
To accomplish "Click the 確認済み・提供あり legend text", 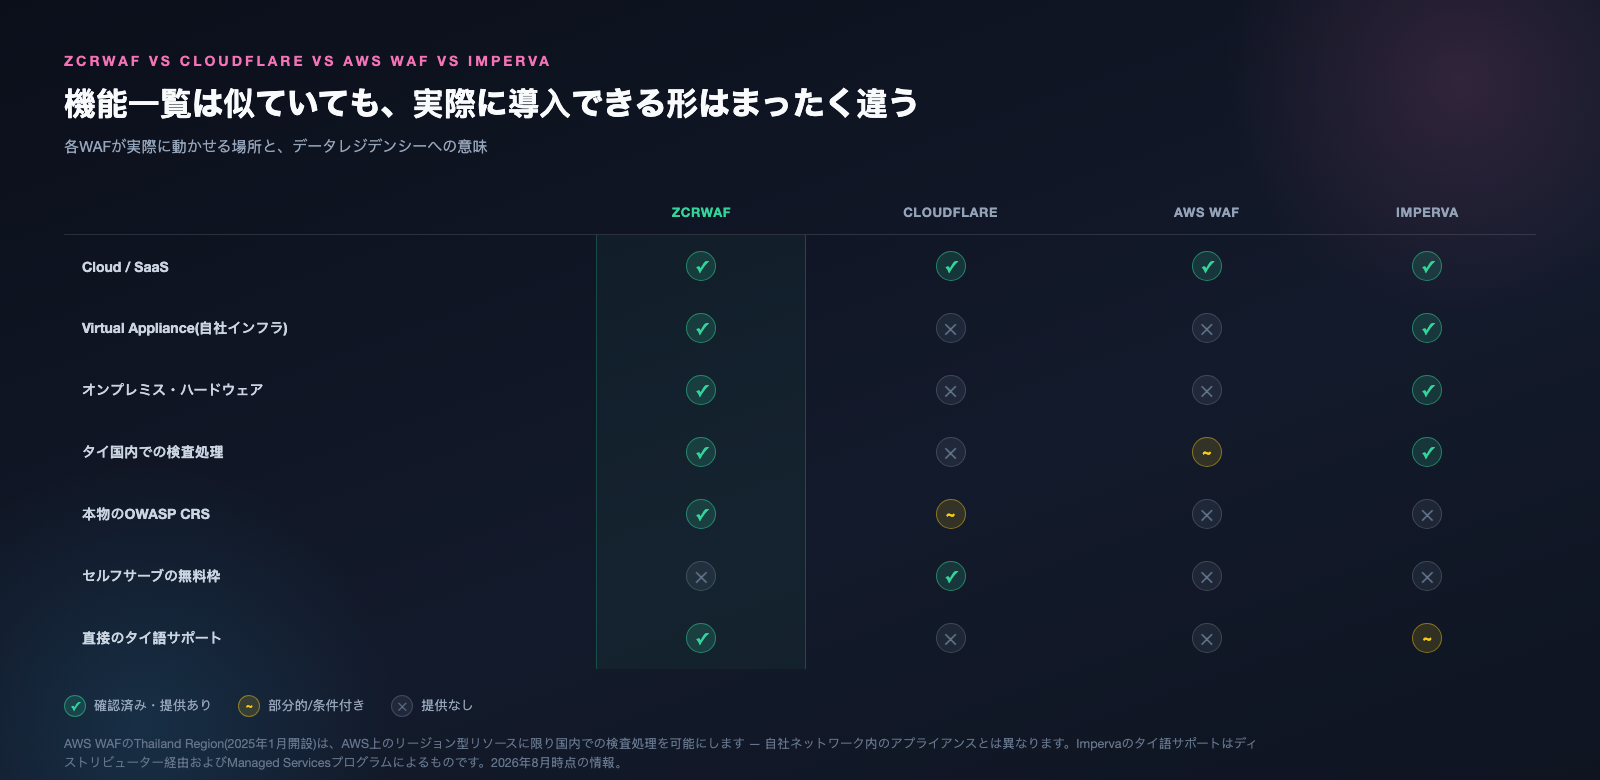I will point(153,706).
